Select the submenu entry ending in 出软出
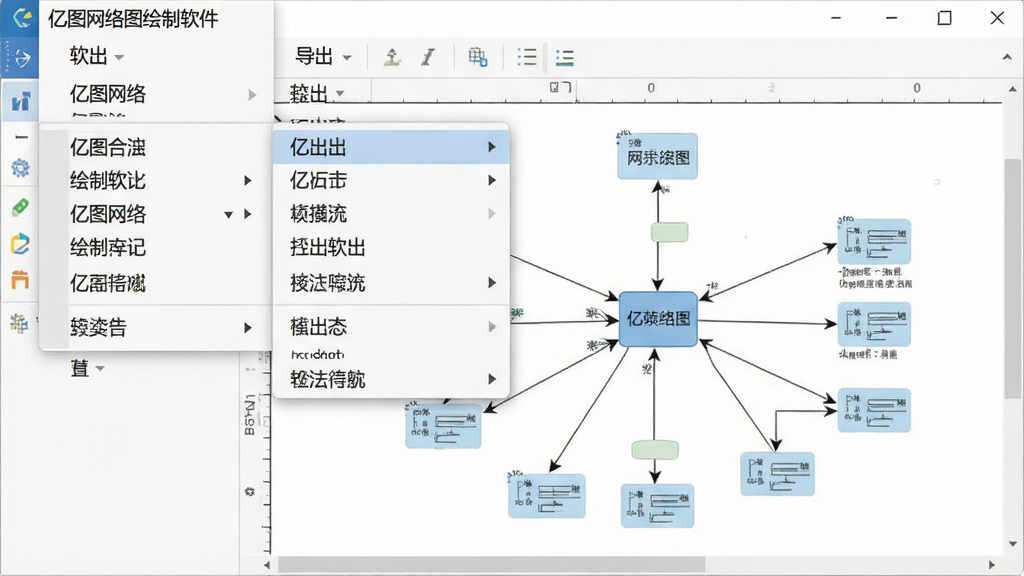This screenshot has width=1024, height=576. coord(392,248)
